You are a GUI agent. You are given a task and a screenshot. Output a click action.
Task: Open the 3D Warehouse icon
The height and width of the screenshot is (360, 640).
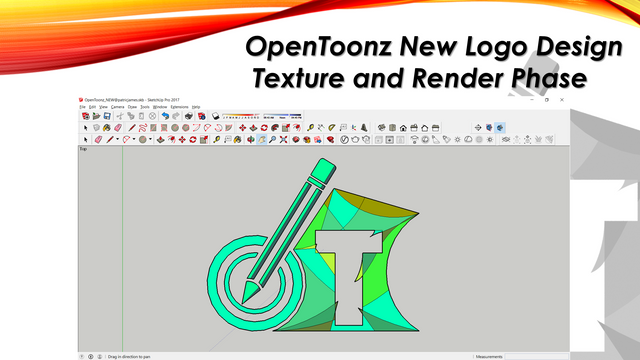296,140
